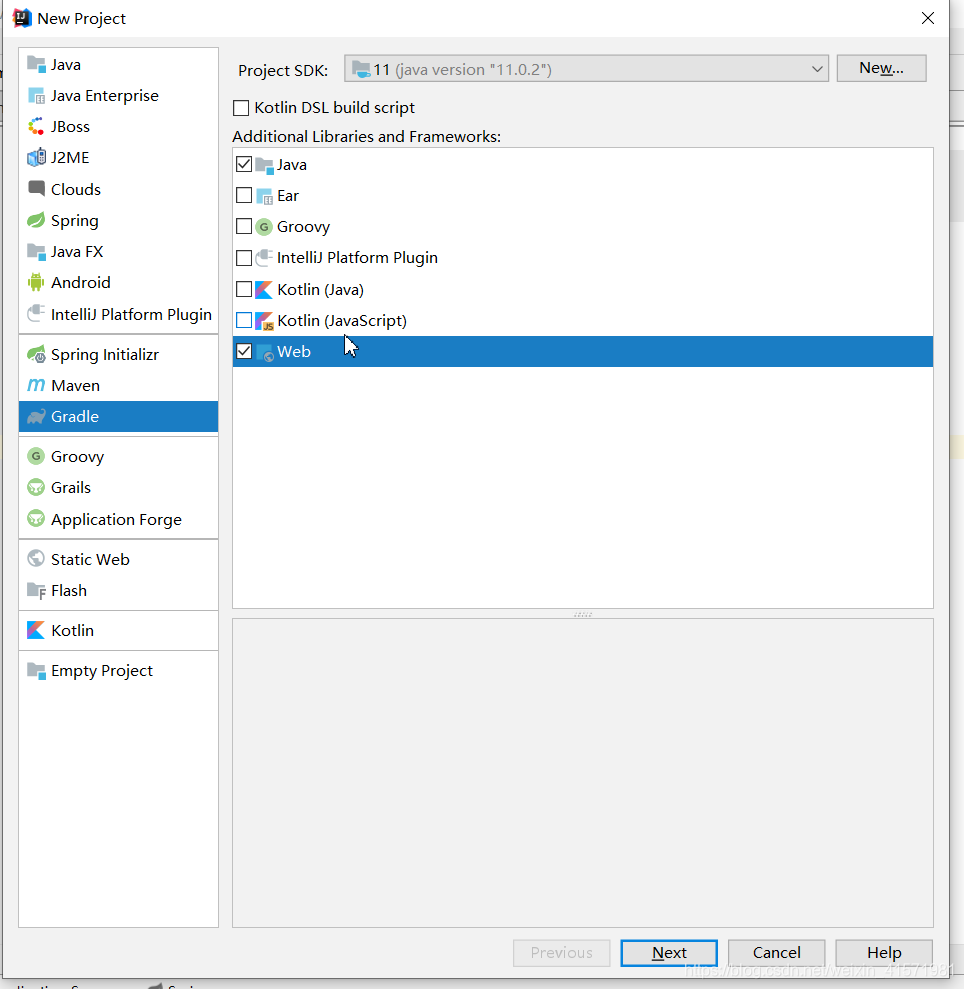
Task: Click the Java Enterprise icon in sidebar
Action: pos(37,96)
